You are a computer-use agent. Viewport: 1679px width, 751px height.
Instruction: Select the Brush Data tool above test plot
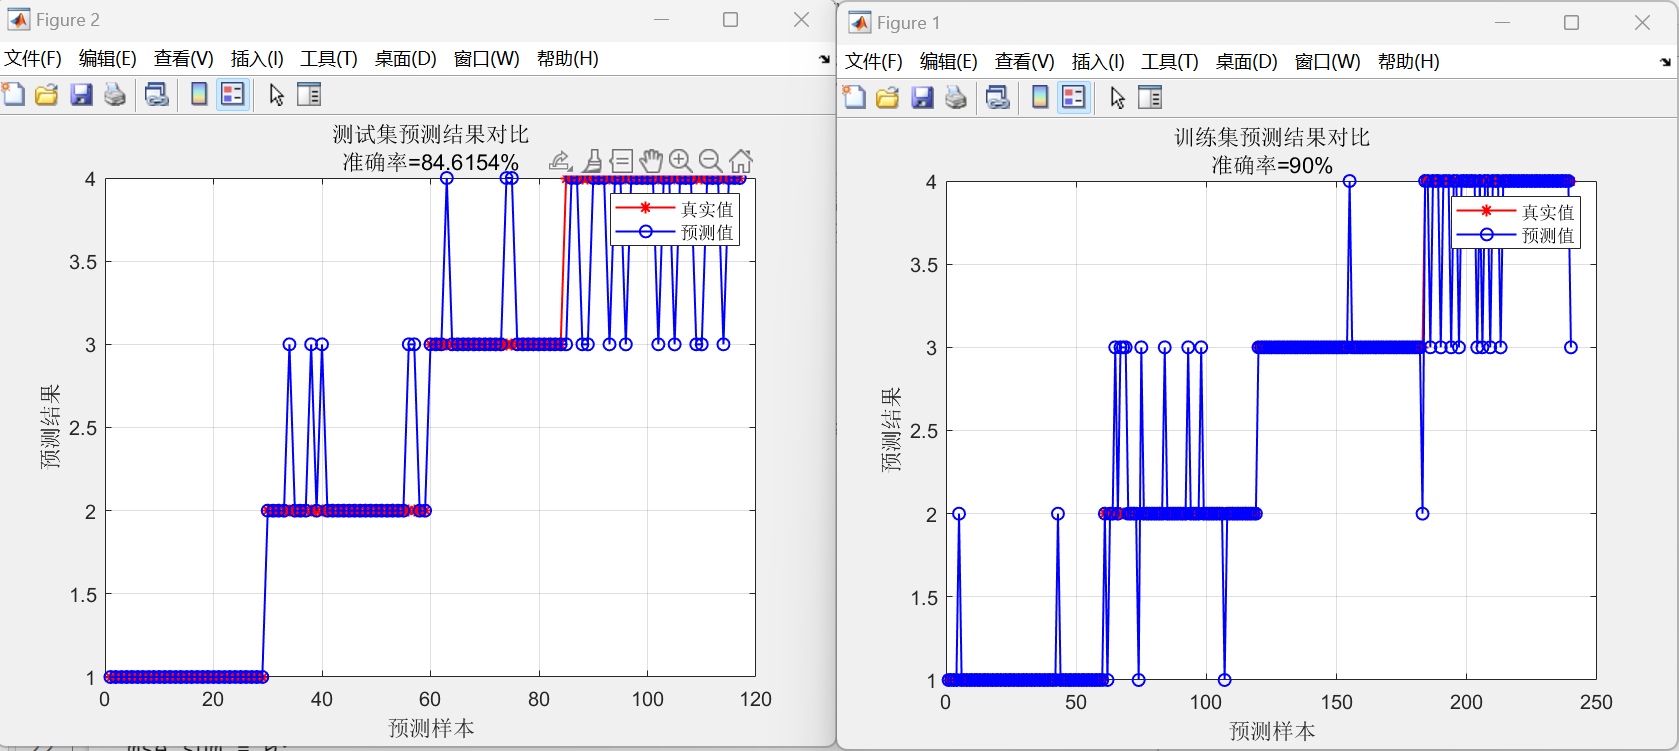coord(592,161)
